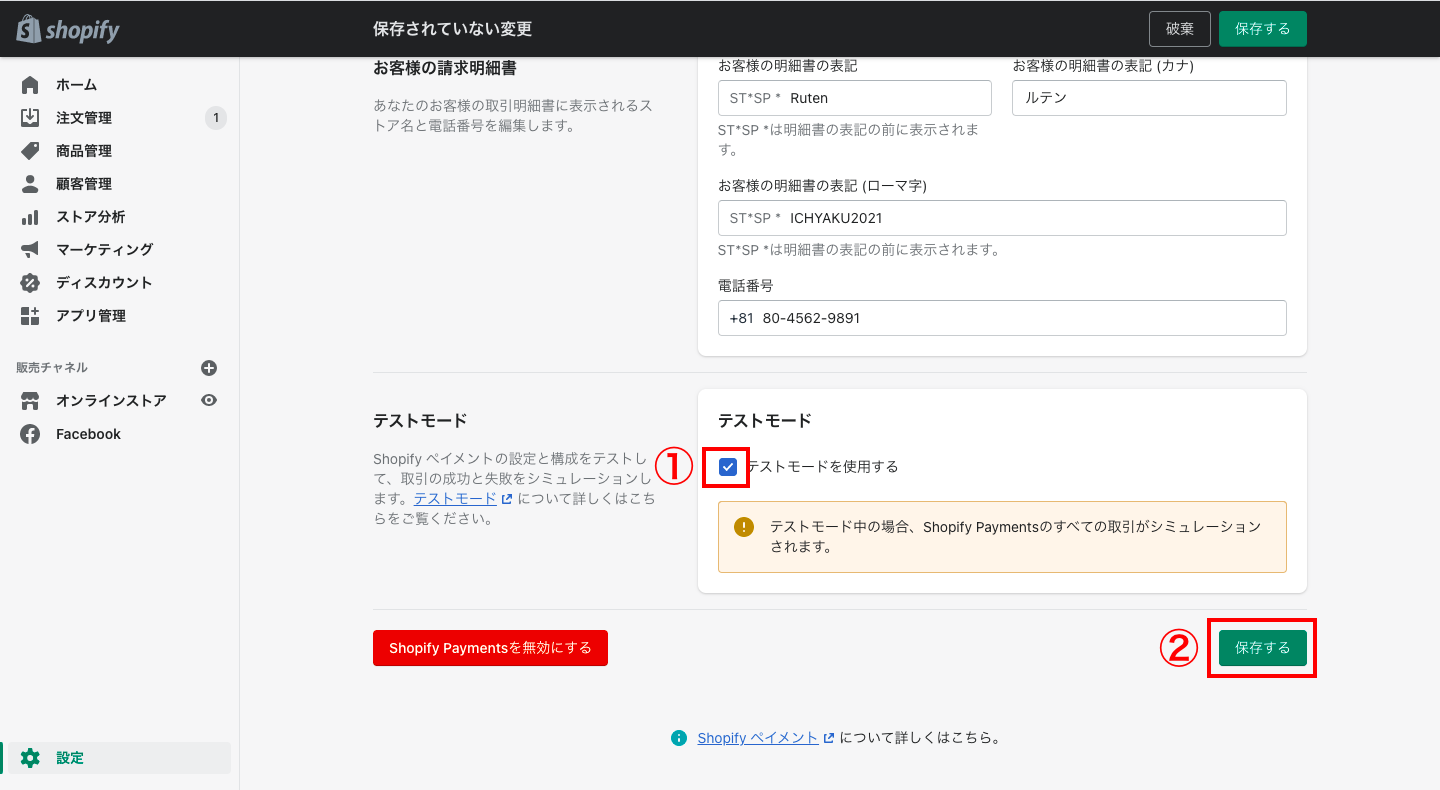
Task: Click the person icon beside 顧客管理
Action: click(x=30, y=184)
